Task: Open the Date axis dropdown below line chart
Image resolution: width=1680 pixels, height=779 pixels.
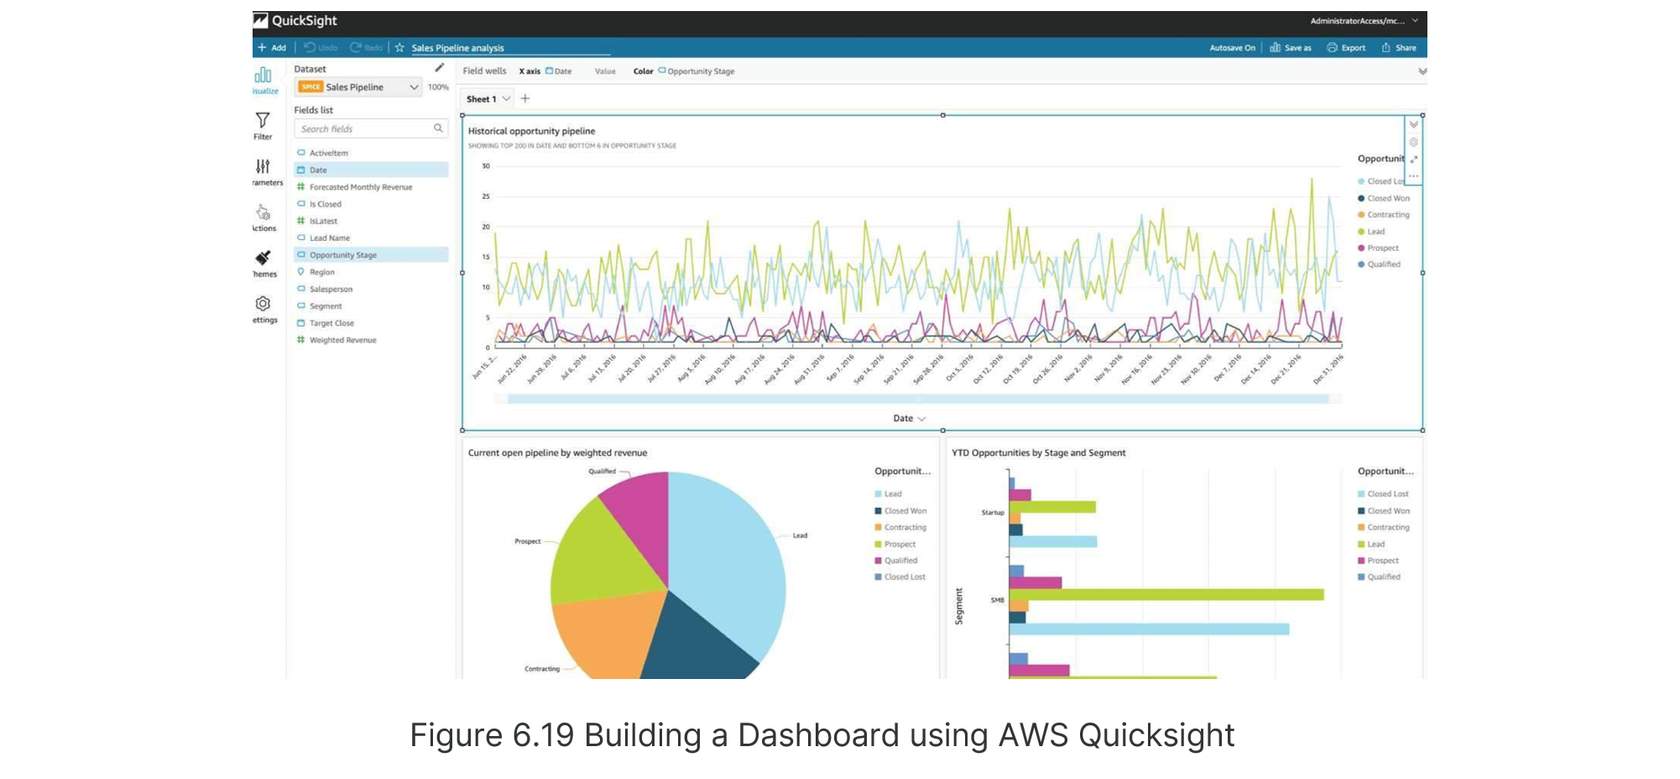Action: [x=909, y=418]
